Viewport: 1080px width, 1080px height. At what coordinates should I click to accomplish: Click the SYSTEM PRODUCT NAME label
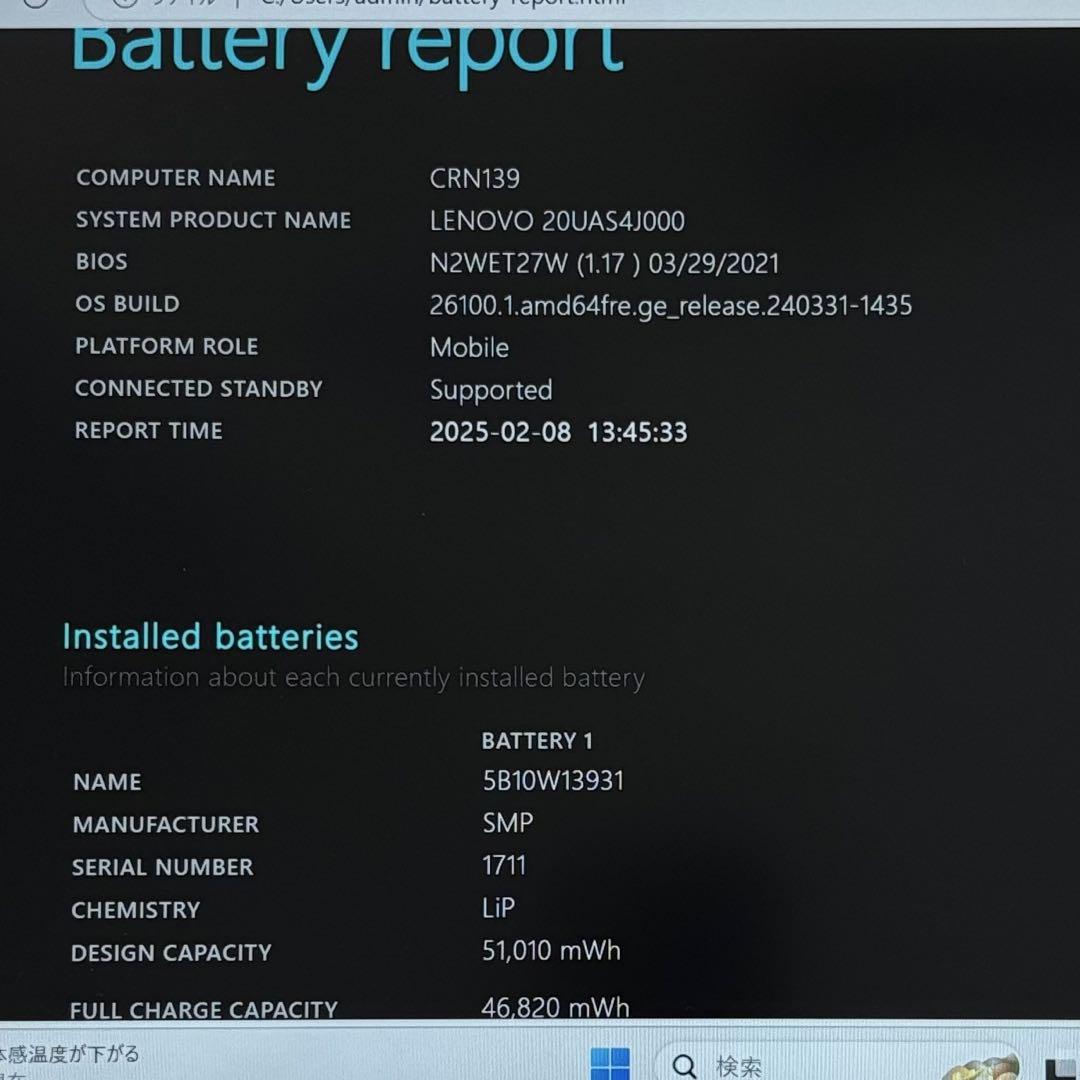click(x=214, y=220)
